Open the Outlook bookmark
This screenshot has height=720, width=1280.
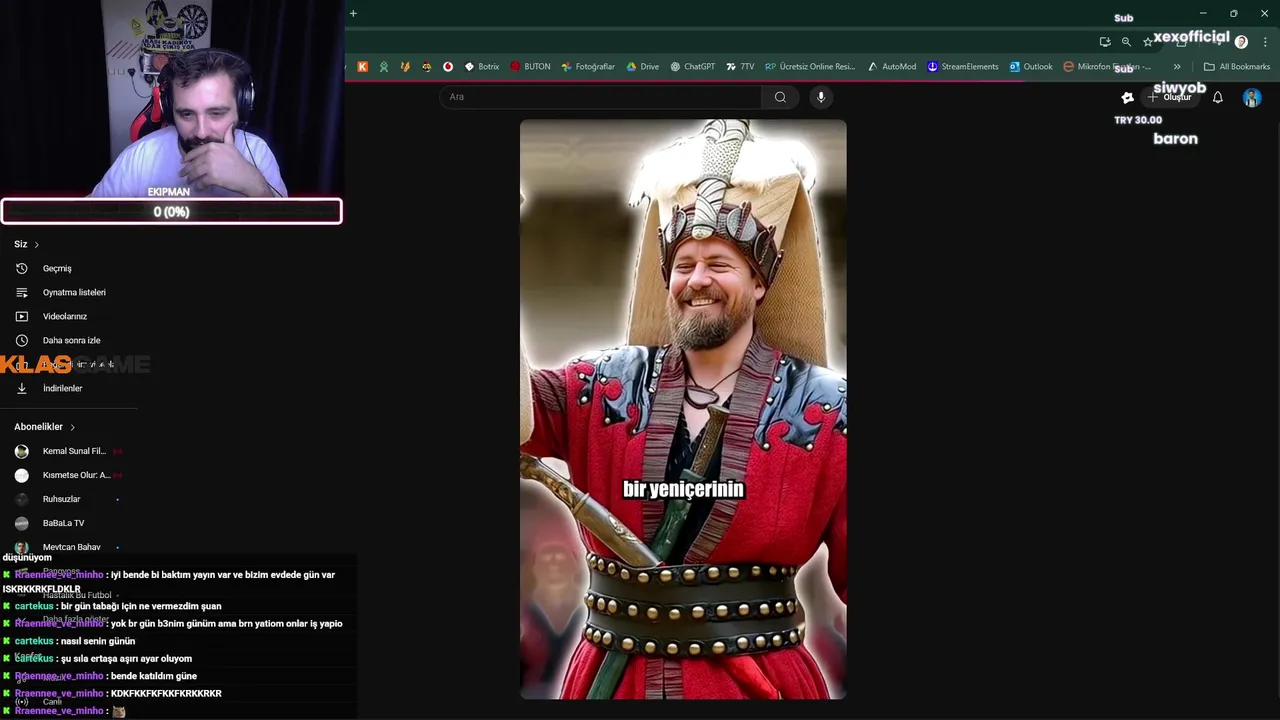(1031, 67)
